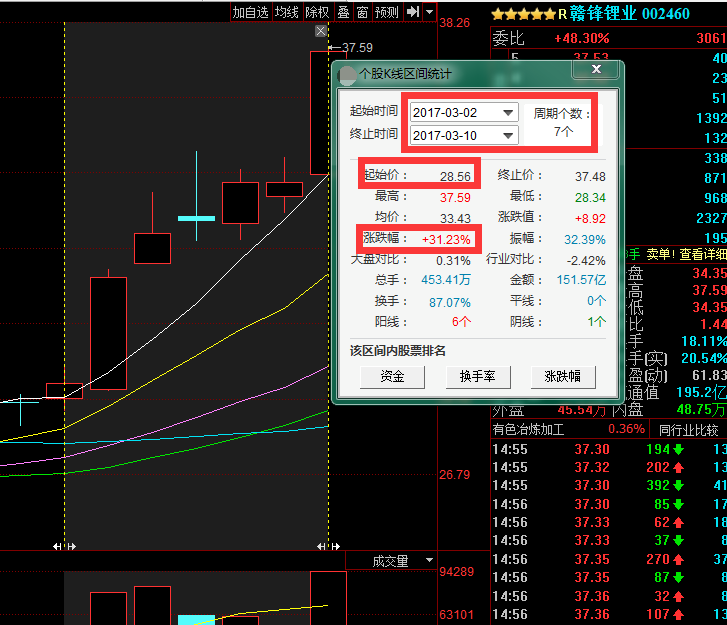Viewport: 727px width, 625px height.
Task: Click the 周期个数 7个 value
Action: 563,132
